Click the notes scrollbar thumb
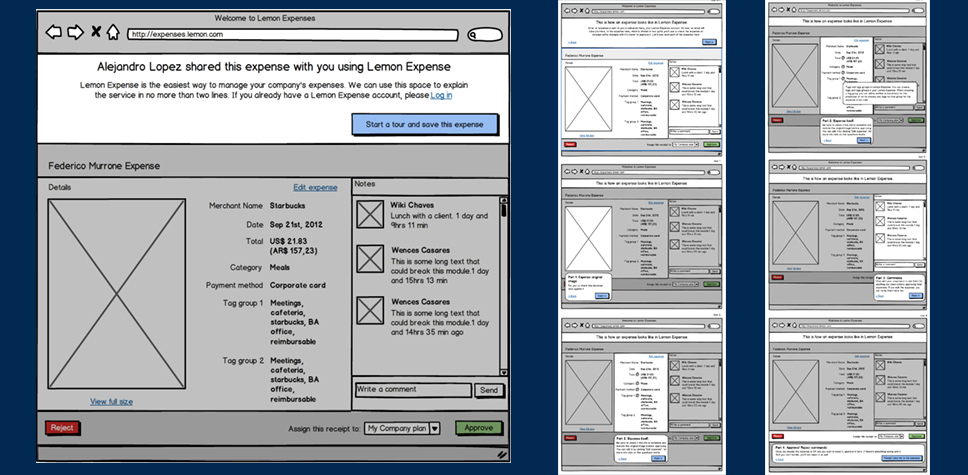This screenshot has width=968, height=475. pos(504,211)
